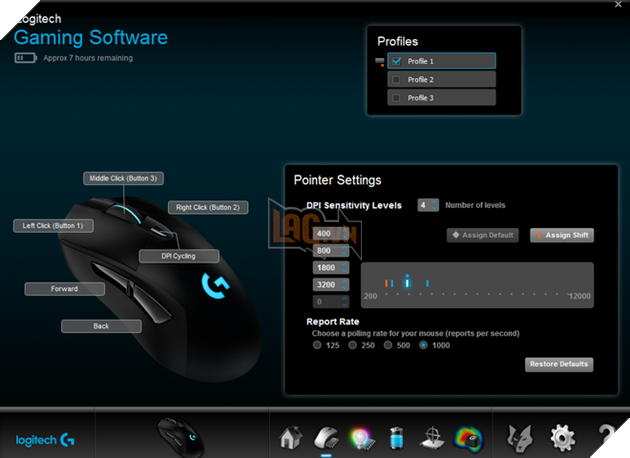
Task: Click the Left Click (Button 1) label
Action: [53, 226]
